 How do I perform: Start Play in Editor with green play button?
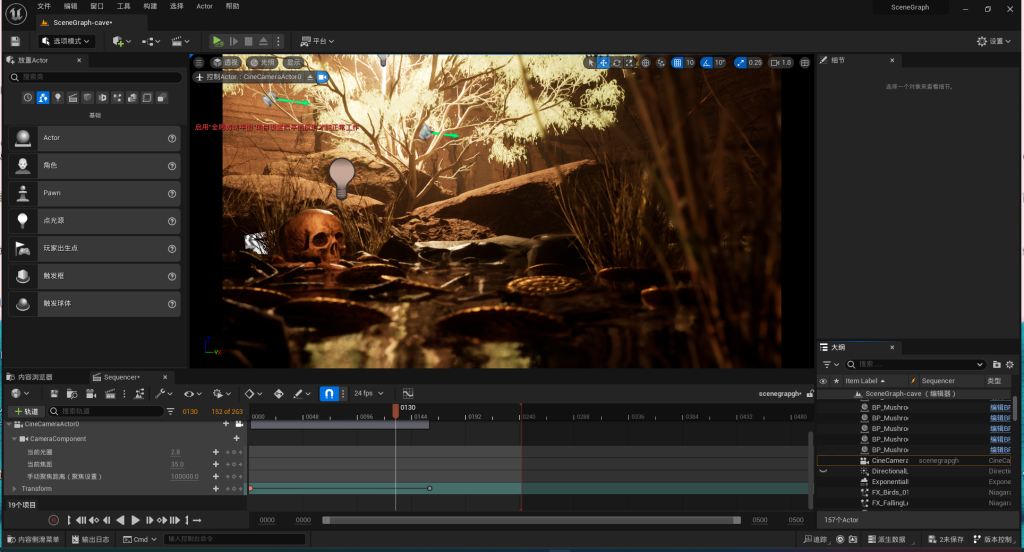pyautogui.click(x=218, y=41)
